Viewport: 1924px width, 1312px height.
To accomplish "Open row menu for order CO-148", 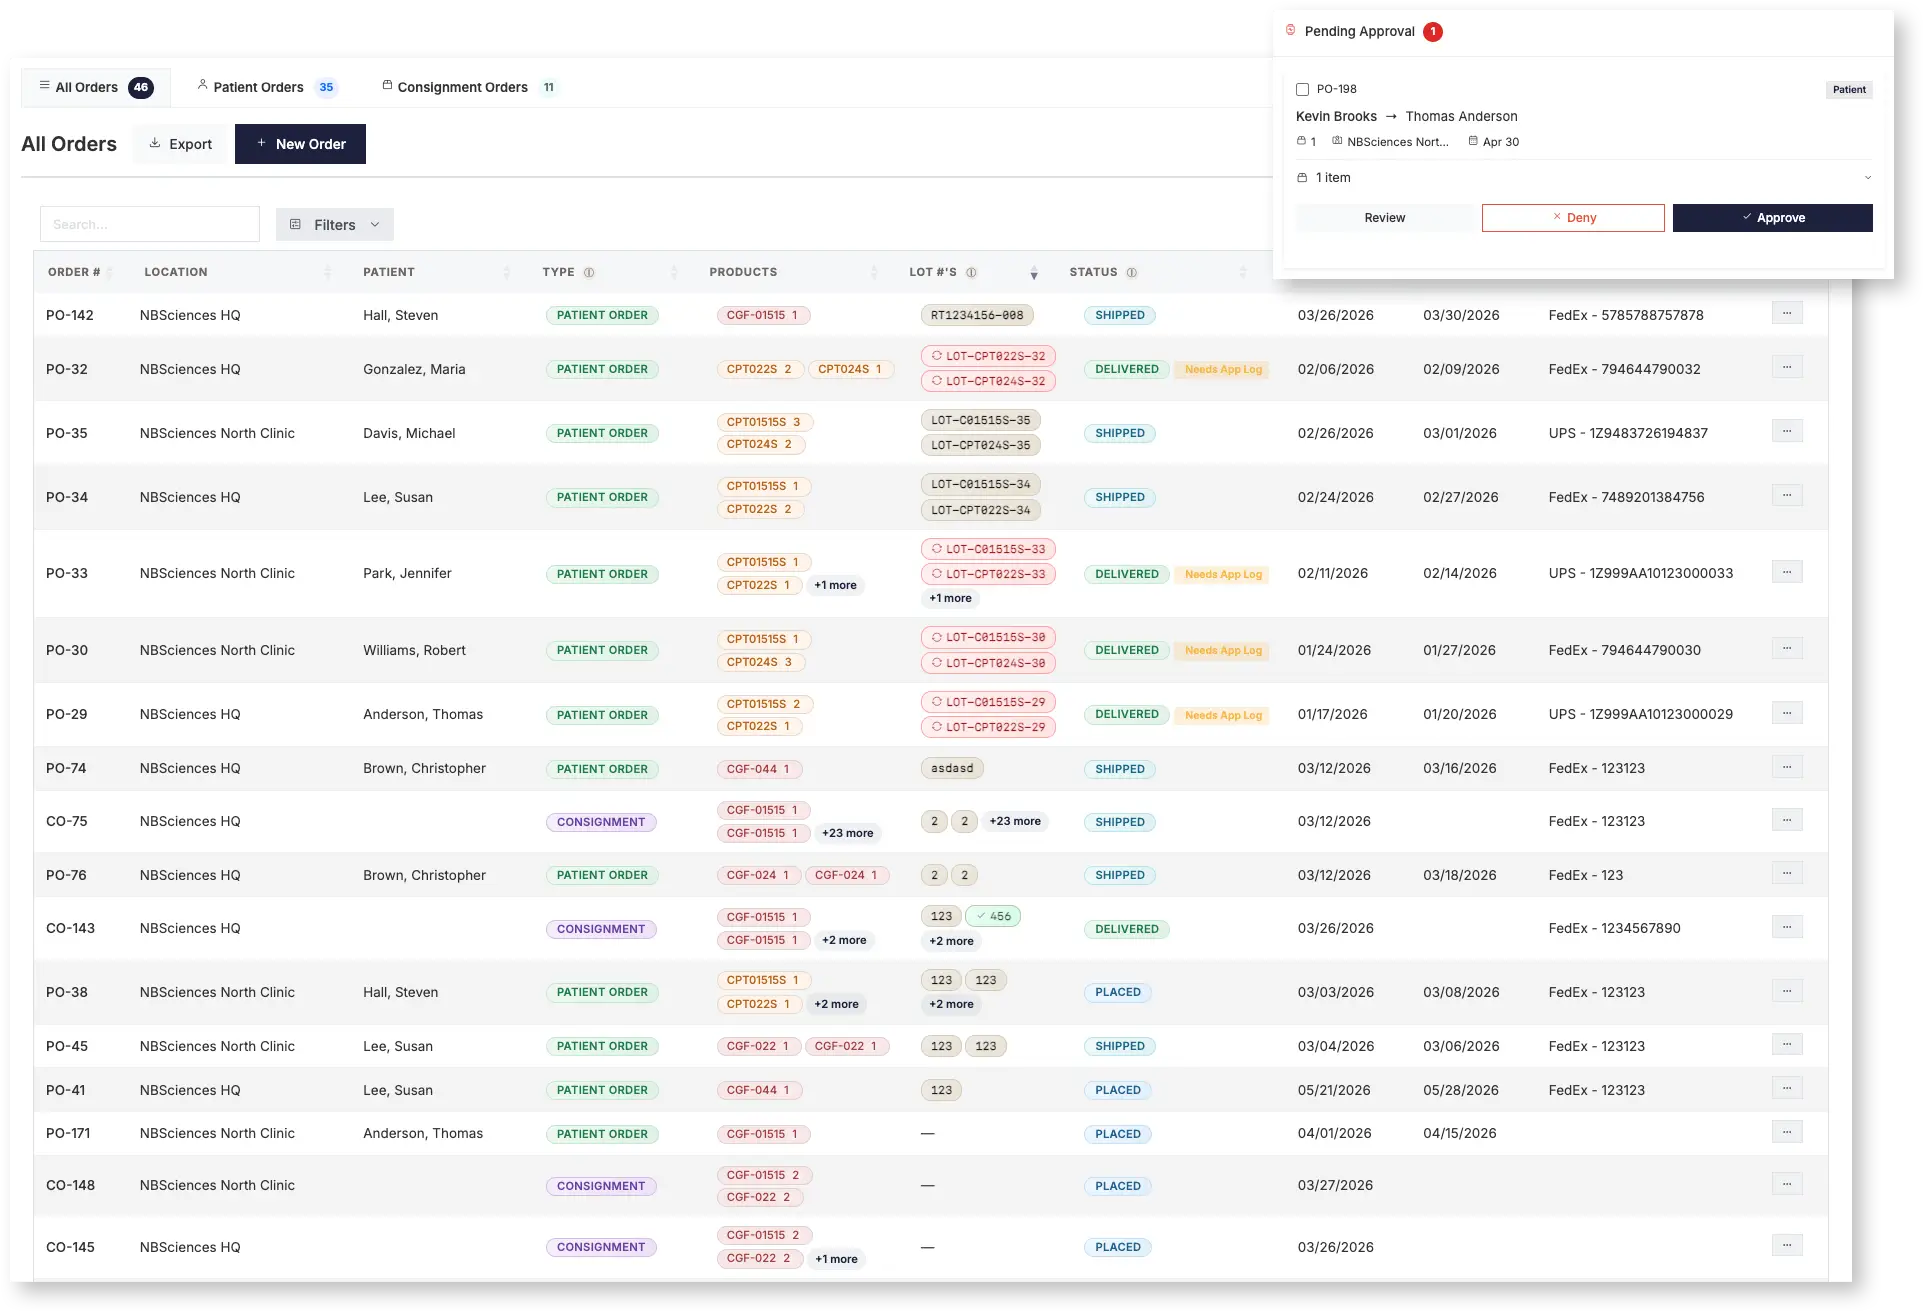I will point(1786,1185).
